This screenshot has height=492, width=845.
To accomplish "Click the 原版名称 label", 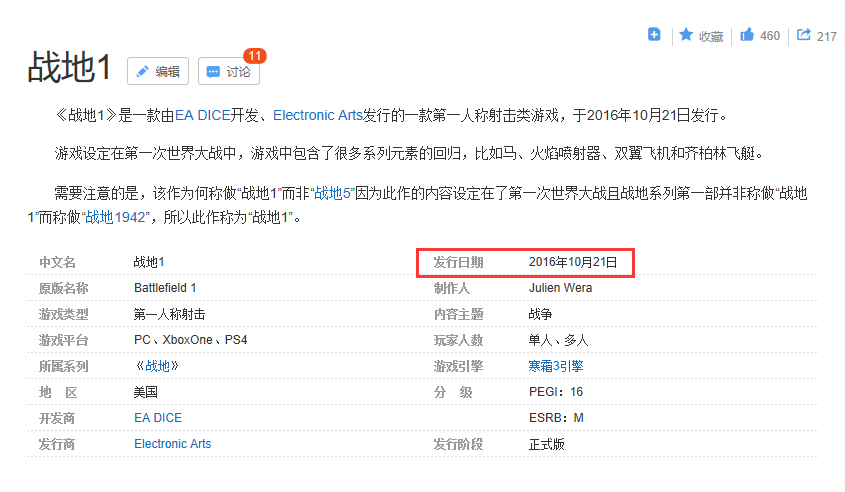I will pyautogui.click(x=64, y=288).
